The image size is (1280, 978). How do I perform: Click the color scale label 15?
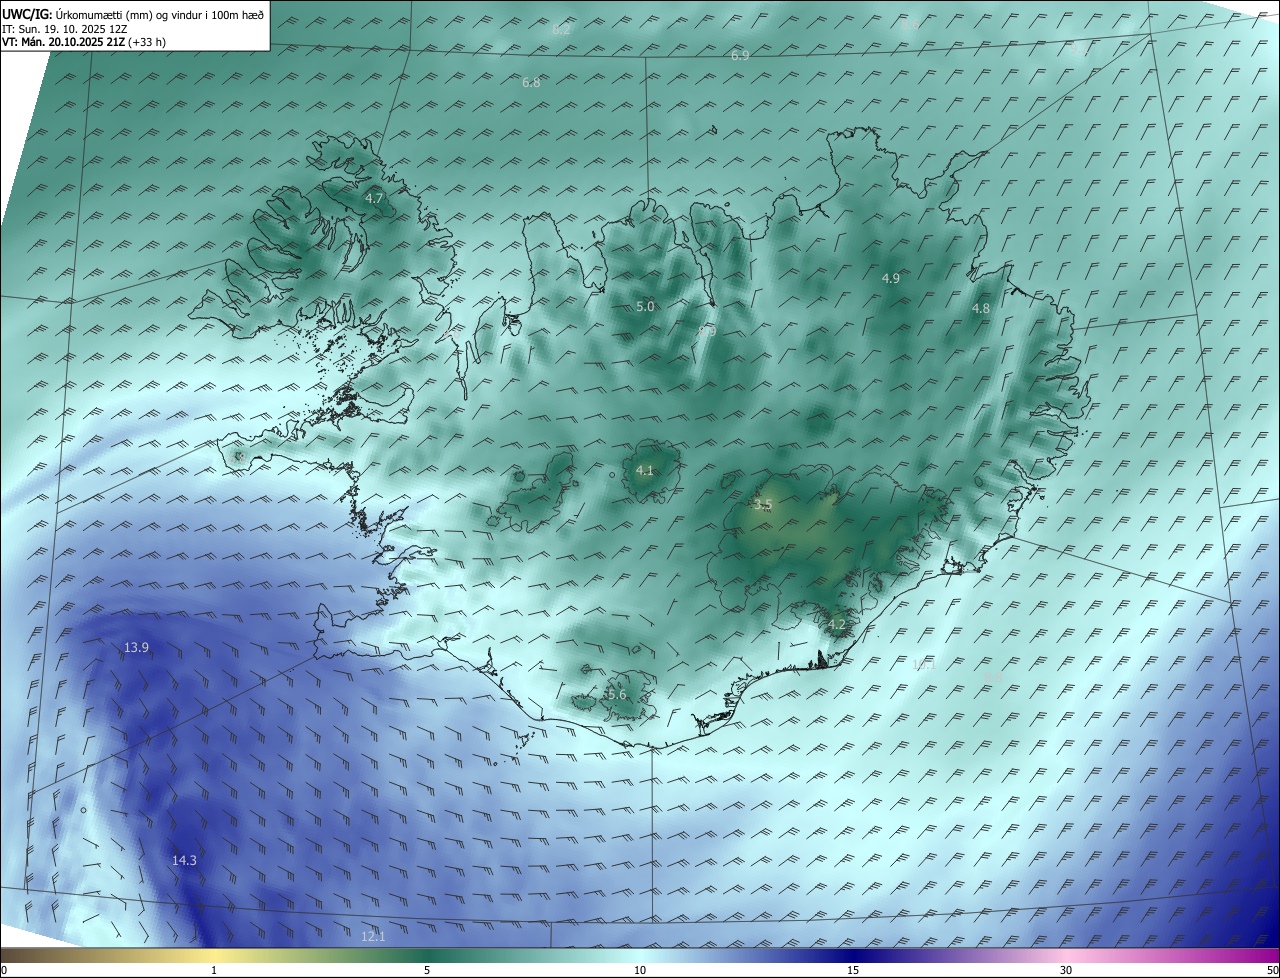853,970
